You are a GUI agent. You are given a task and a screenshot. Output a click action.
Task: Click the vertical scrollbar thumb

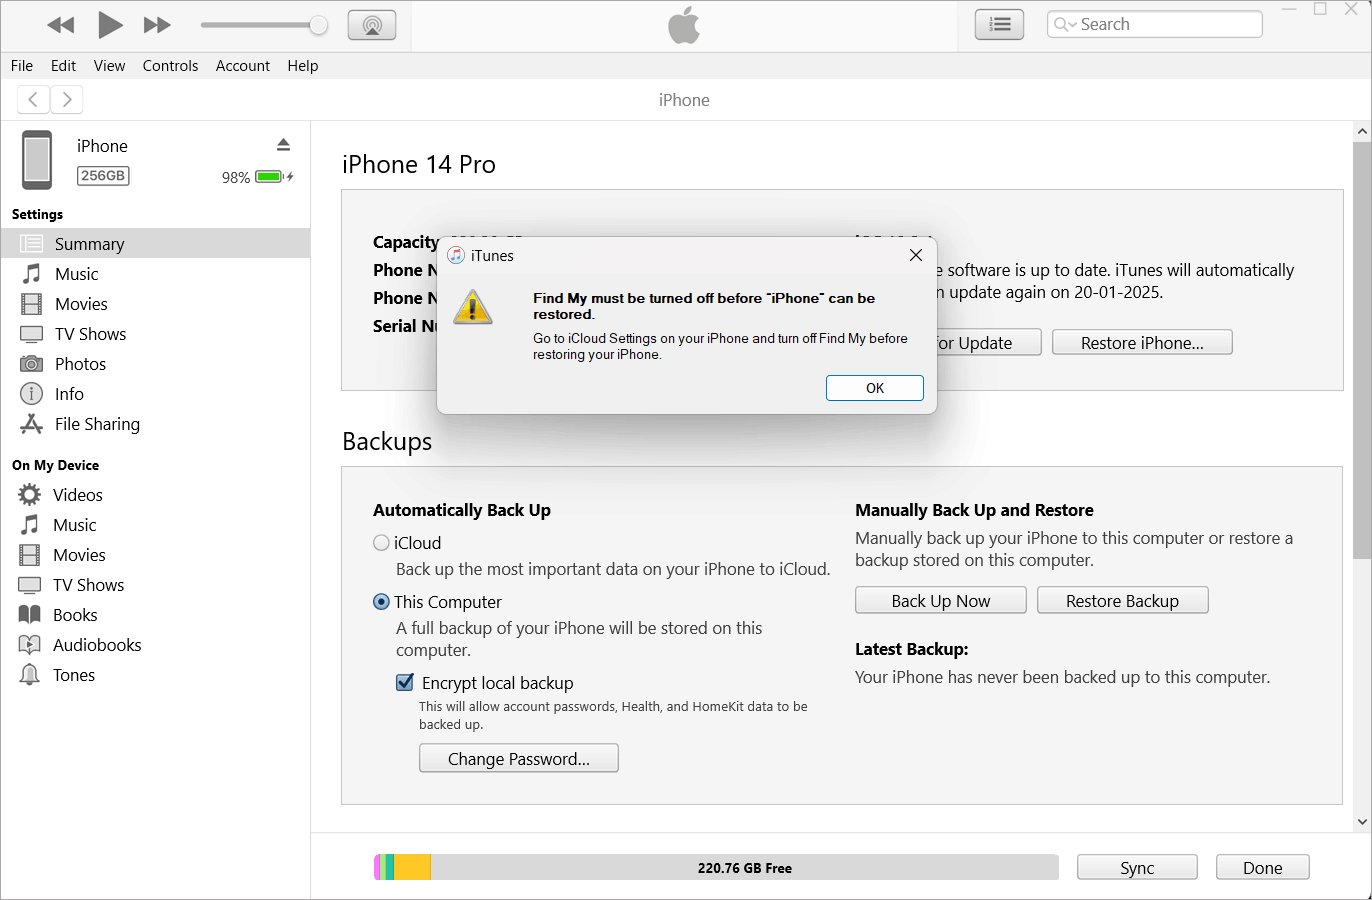(1362, 350)
